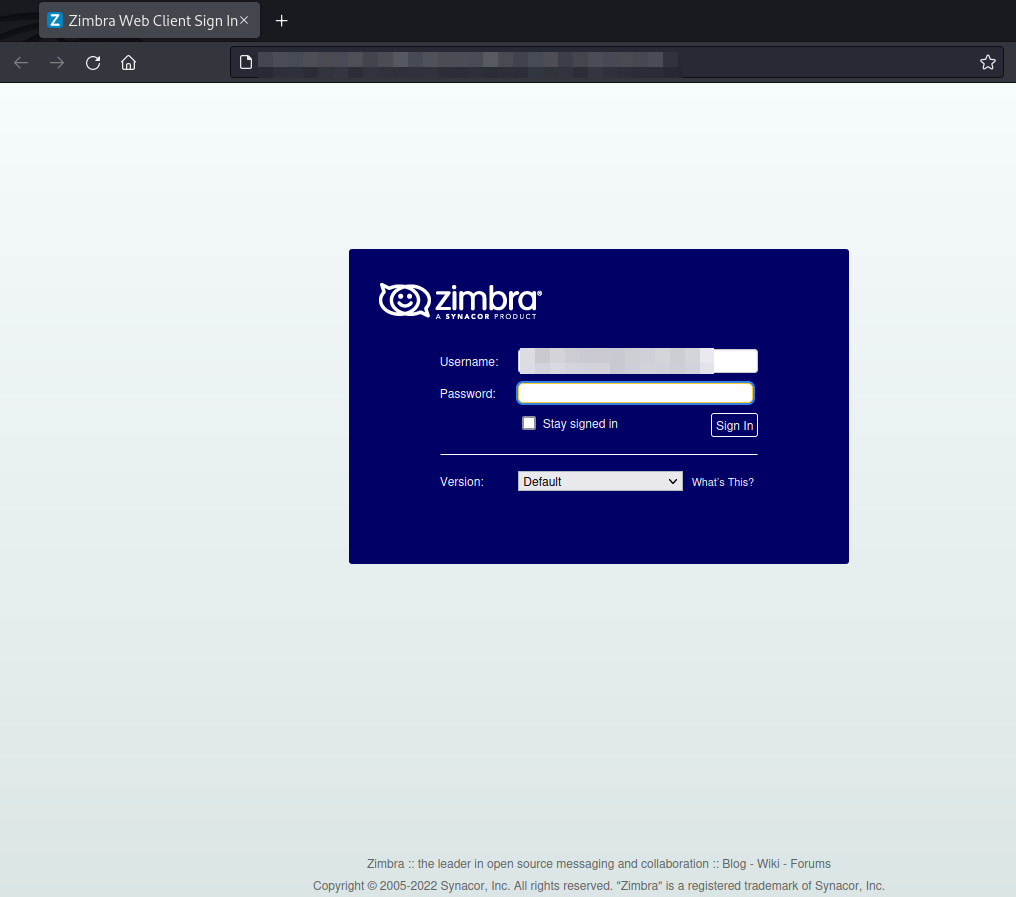1016x897 pixels.
Task: Click into the Username input field
Action: pyautogui.click(x=637, y=361)
